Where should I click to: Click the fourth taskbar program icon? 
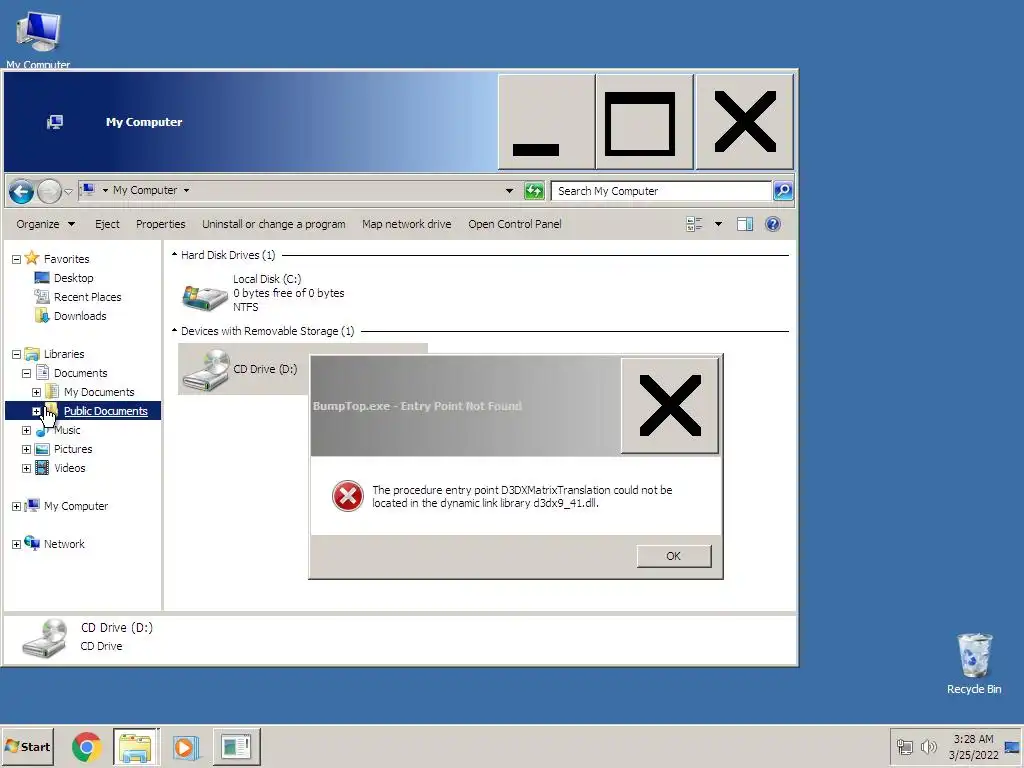point(236,746)
